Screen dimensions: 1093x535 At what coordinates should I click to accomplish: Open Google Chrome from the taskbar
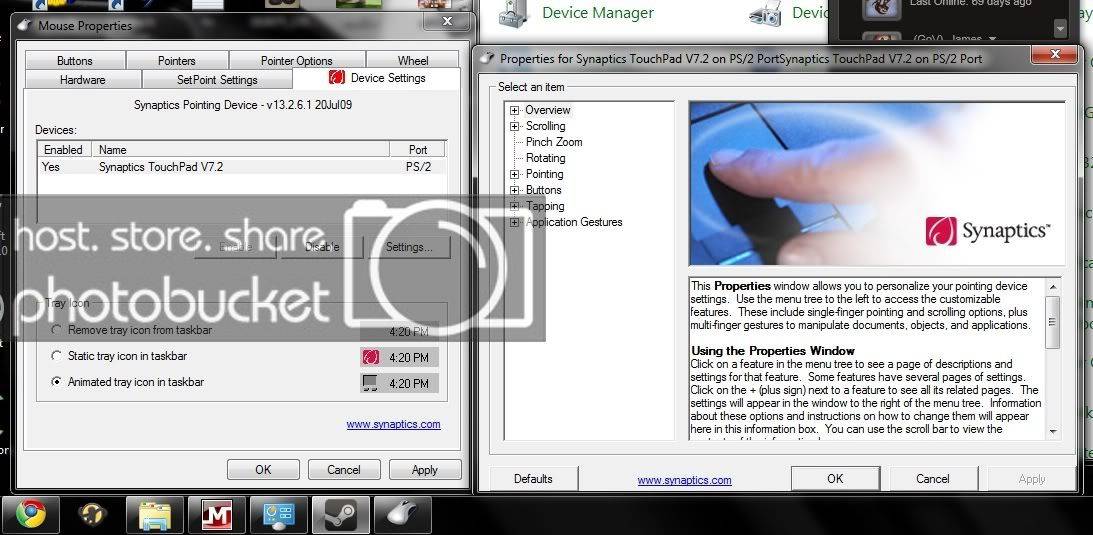pyautogui.click(x=31, y=515)
